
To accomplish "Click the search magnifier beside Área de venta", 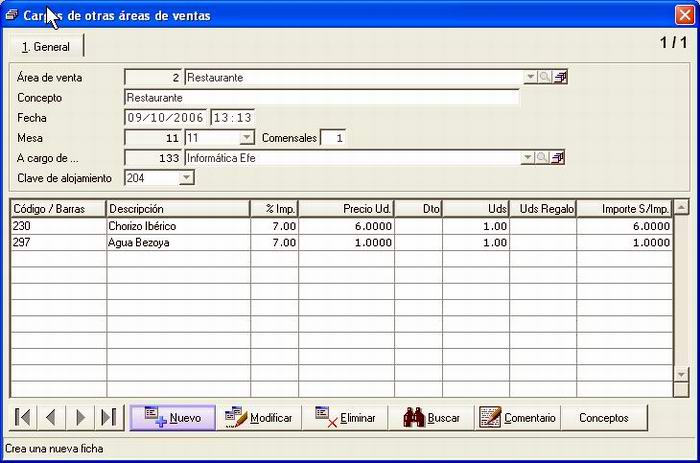I will click(x=544, y=77).
